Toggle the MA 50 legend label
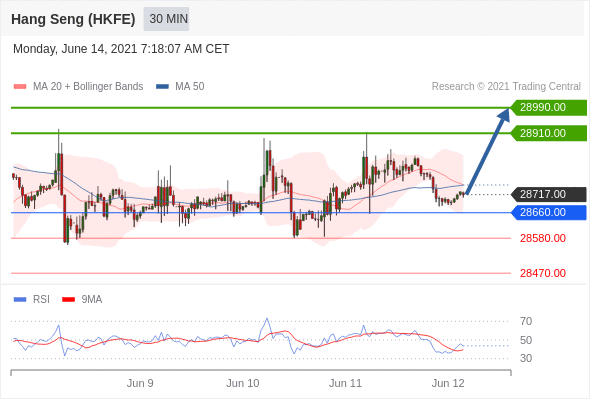The image size is (590, 400). tap(190, 87)
